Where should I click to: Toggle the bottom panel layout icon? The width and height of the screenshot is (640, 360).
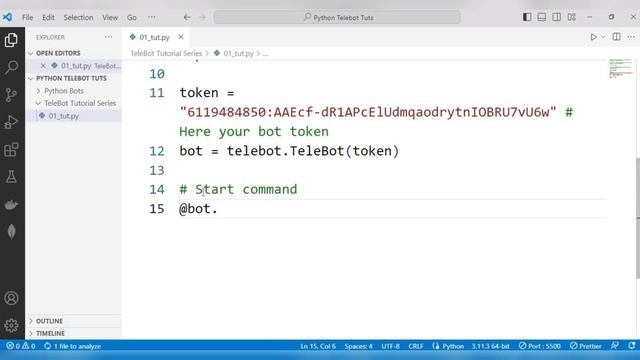[542, 17]
